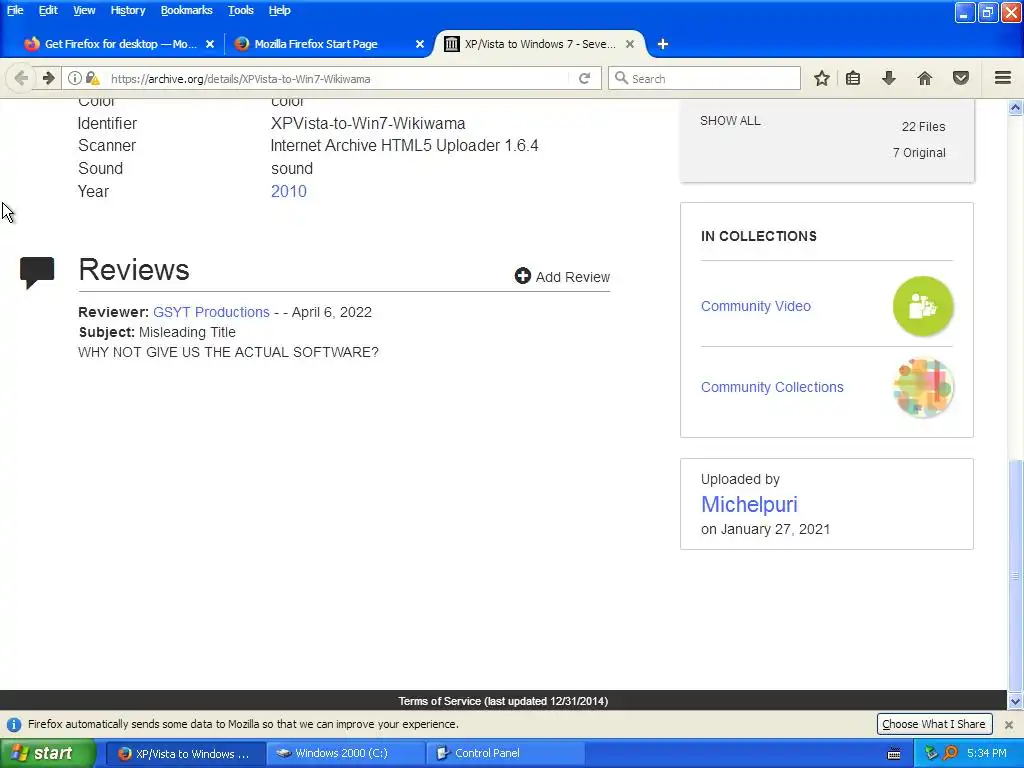Show bookmarks list icon
This screenshot has height=768, width=1024.
[x=853, y=78]
